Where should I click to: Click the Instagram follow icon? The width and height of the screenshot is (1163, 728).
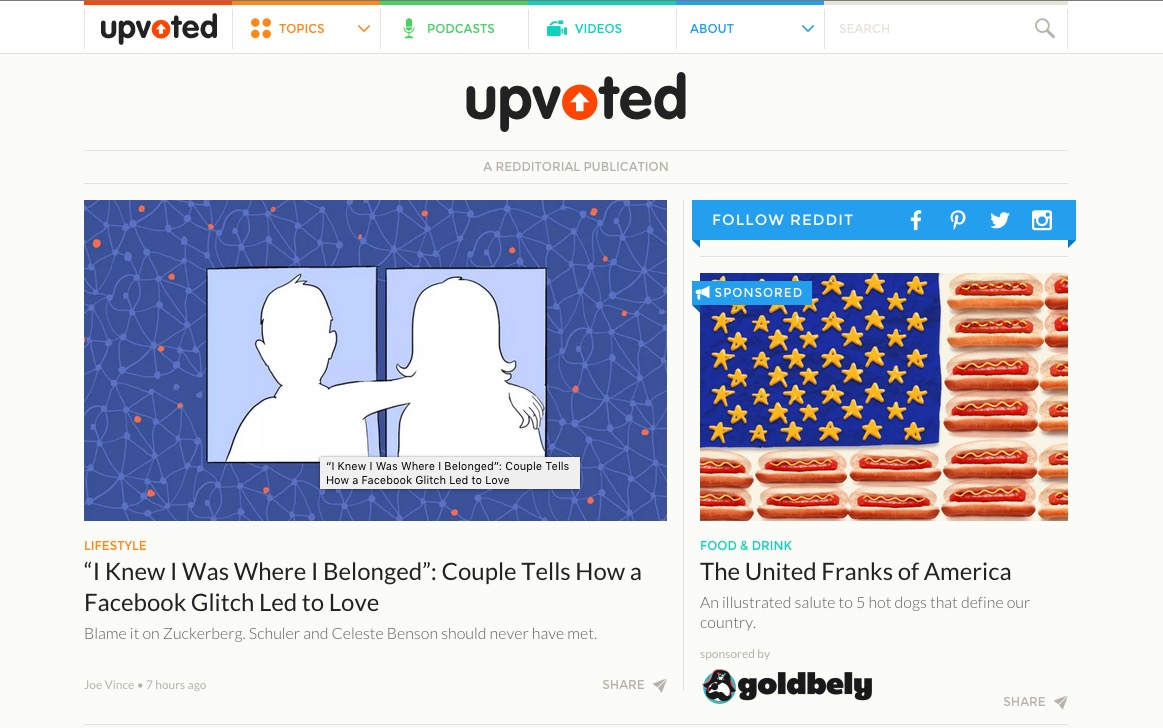tap(1042, 220)
